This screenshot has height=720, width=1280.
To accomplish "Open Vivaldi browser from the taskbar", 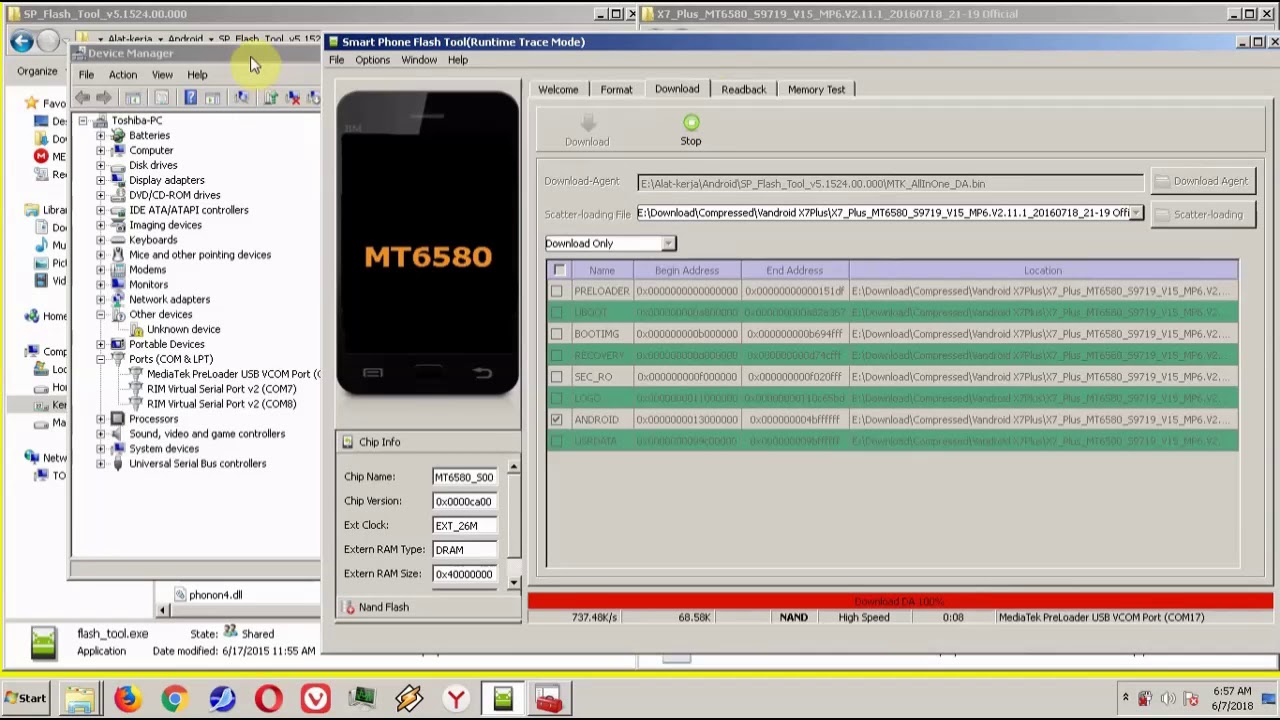I will [x=315, y=698].
